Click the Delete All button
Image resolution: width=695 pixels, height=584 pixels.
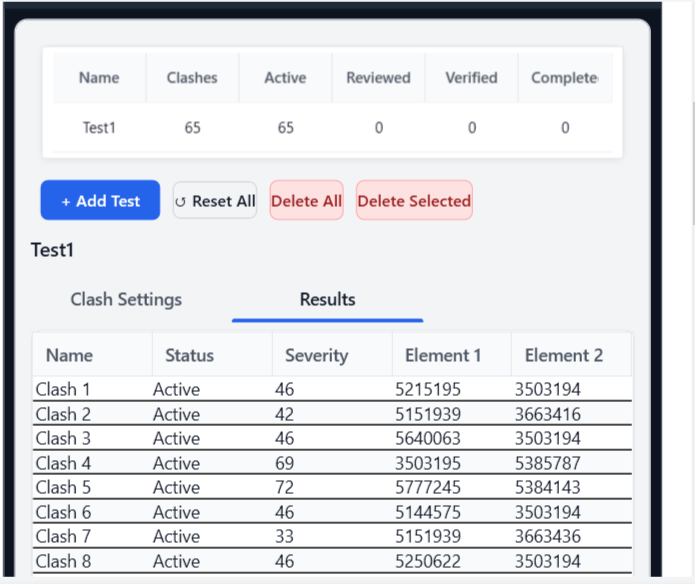click(307, 200)
